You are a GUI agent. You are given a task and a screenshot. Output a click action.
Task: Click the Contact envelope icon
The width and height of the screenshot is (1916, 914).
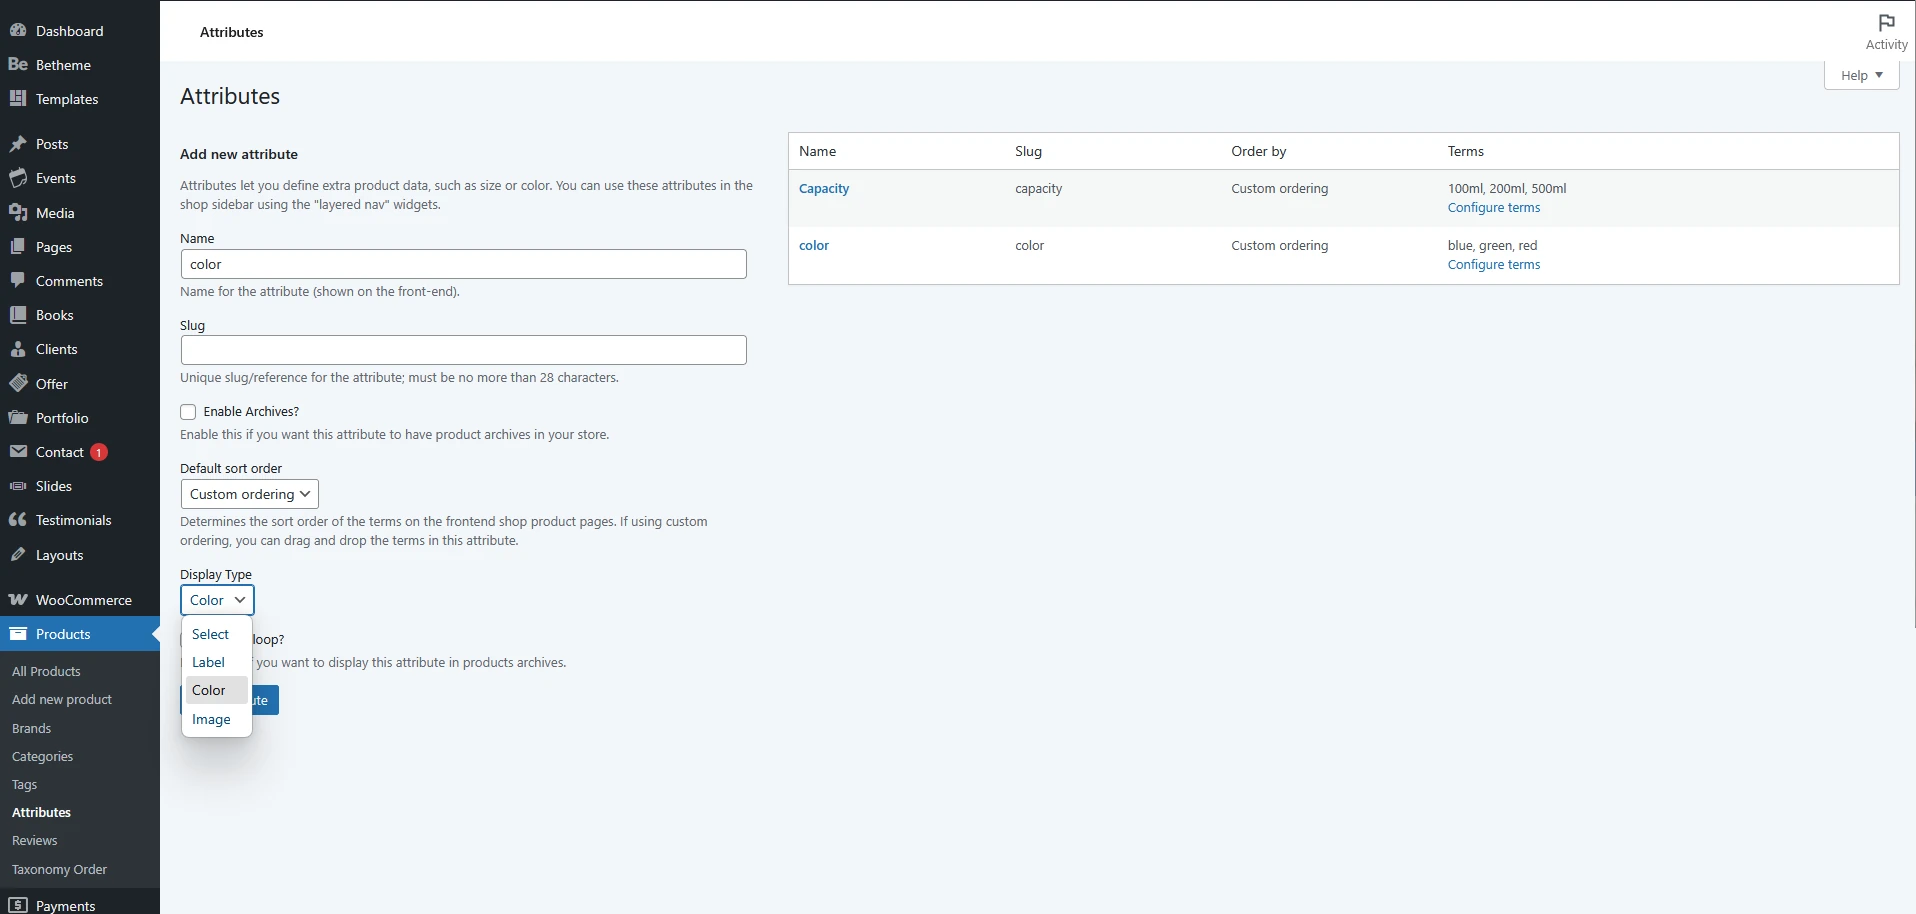18,452
